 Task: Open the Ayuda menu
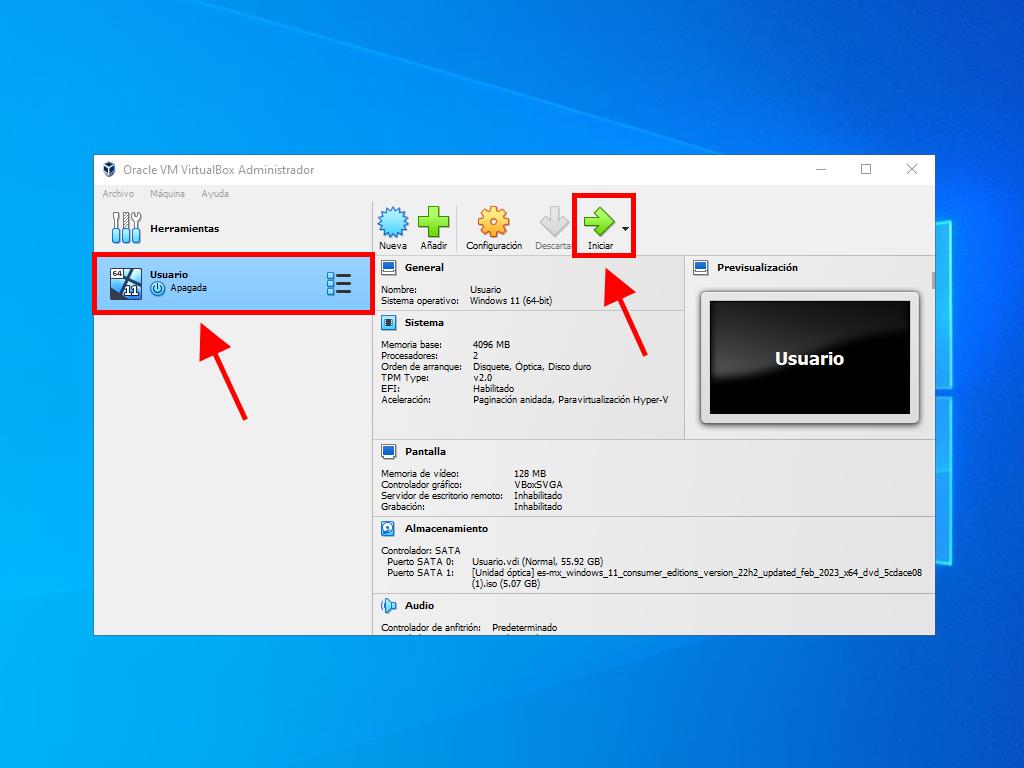(215, 194)
